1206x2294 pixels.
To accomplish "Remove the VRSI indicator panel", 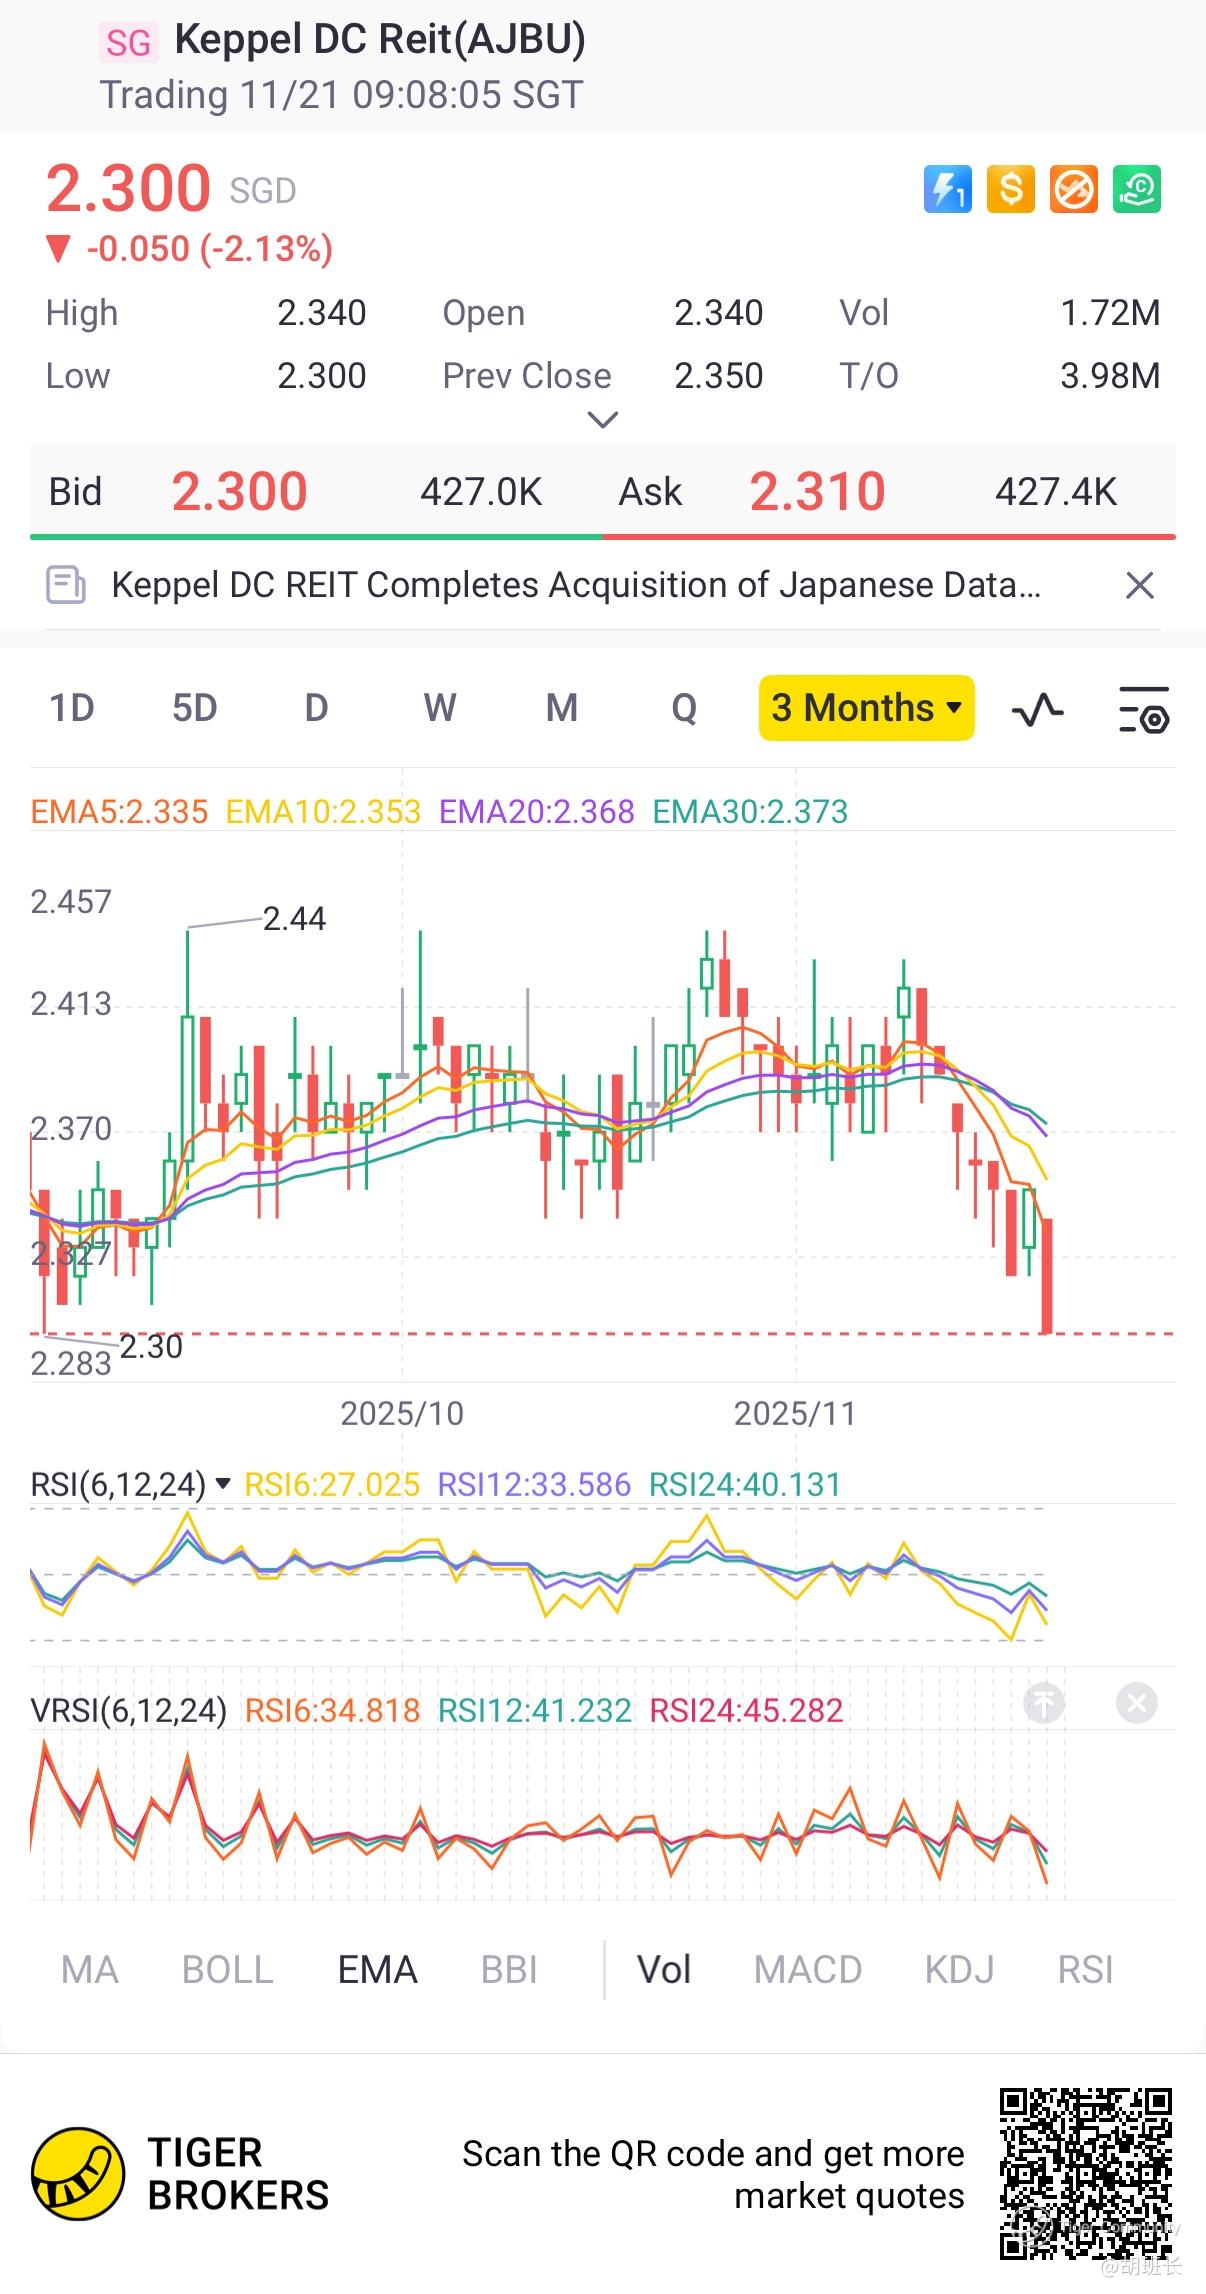I will (x=1137, y=1702).
